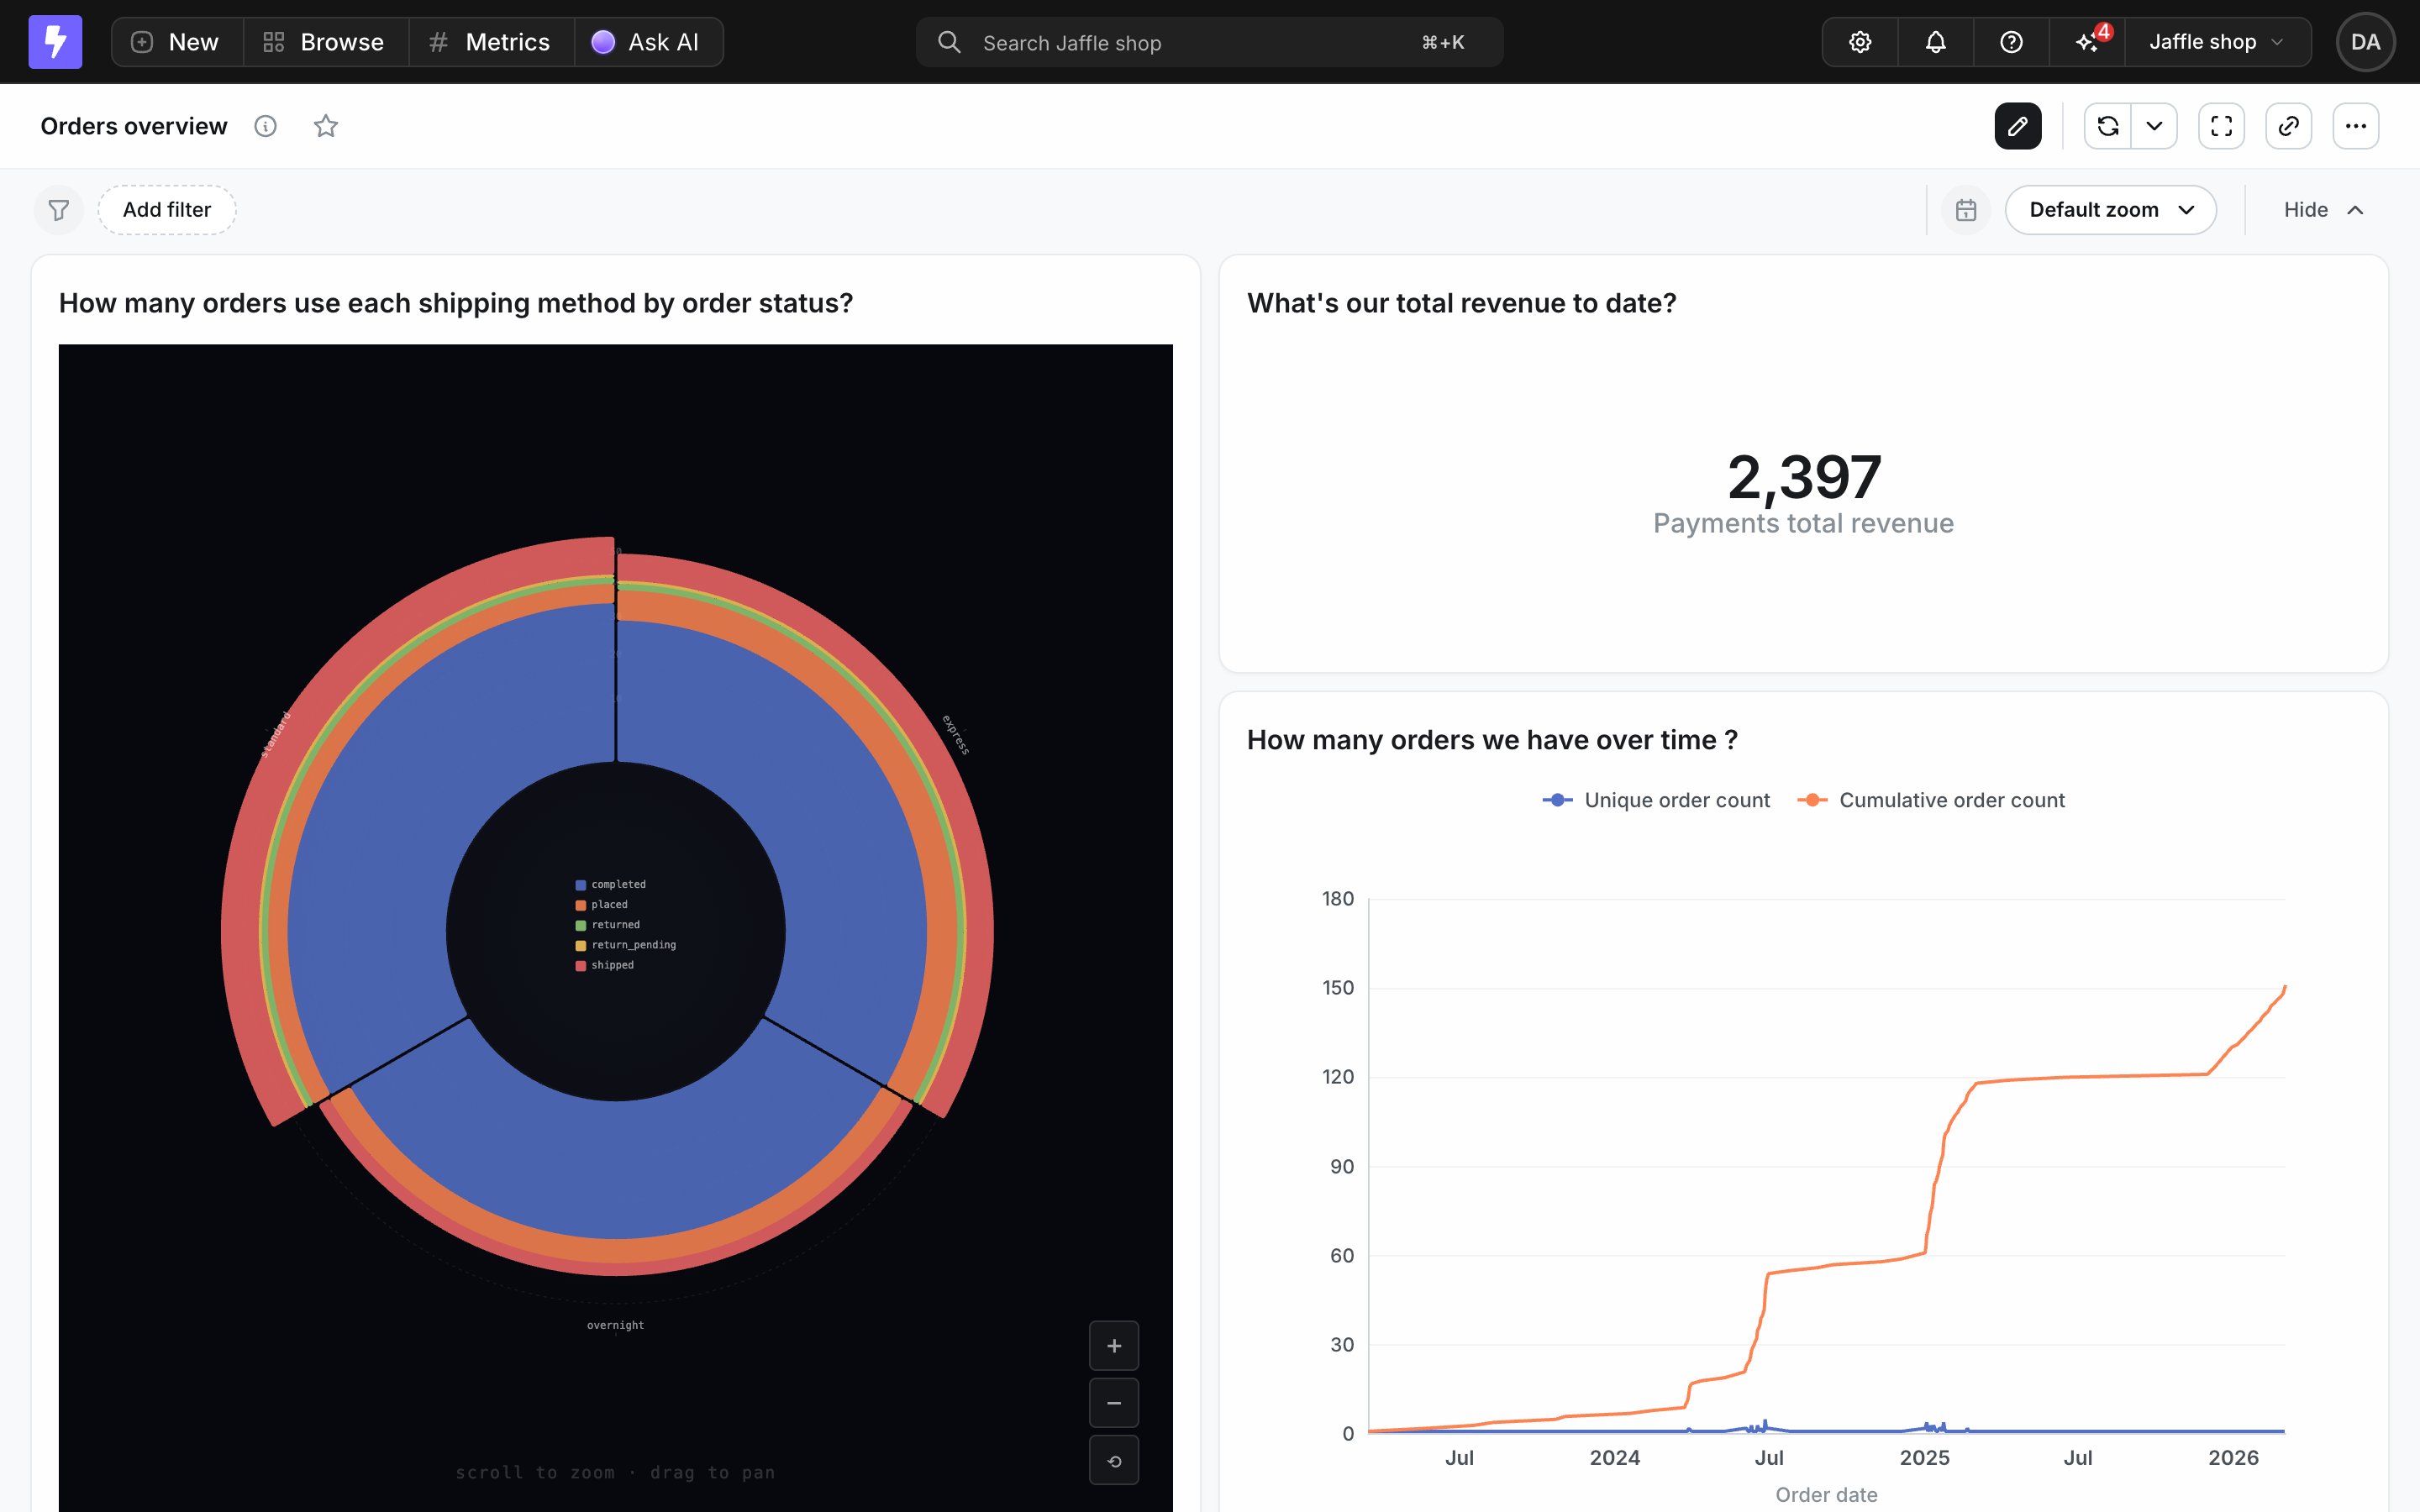The width and height of the screenshot is (2420, 1512).
Task: Open the Browse menu
Action: tap(325, 42)
